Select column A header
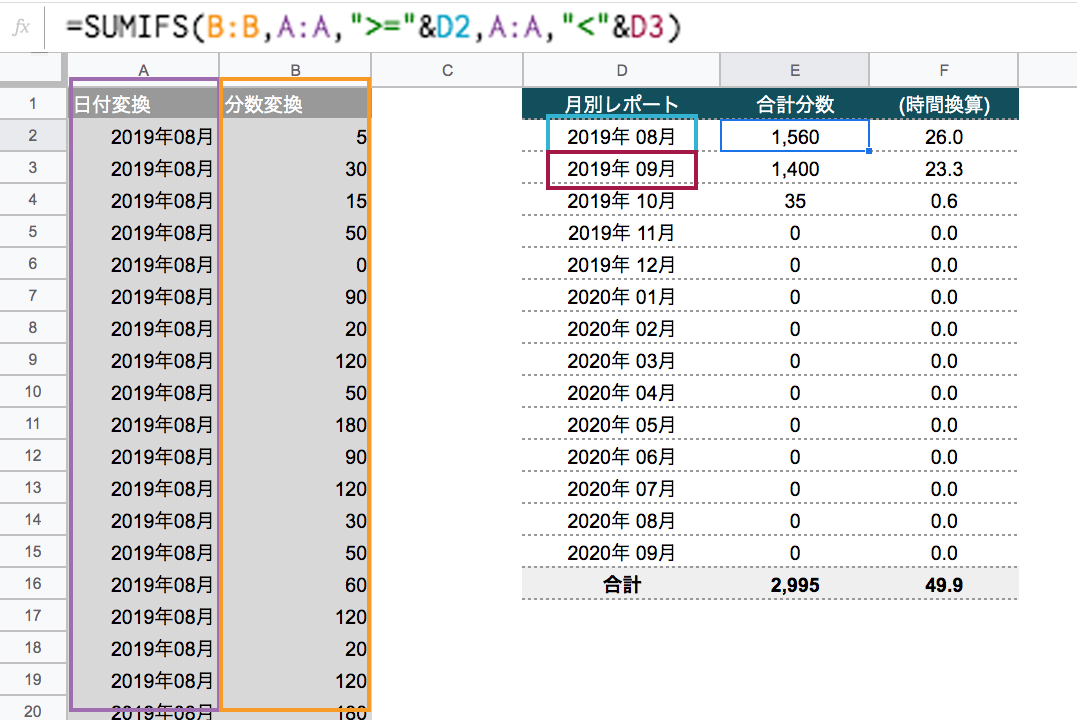This screenshot has height=720, width=1077. (143, 70)
